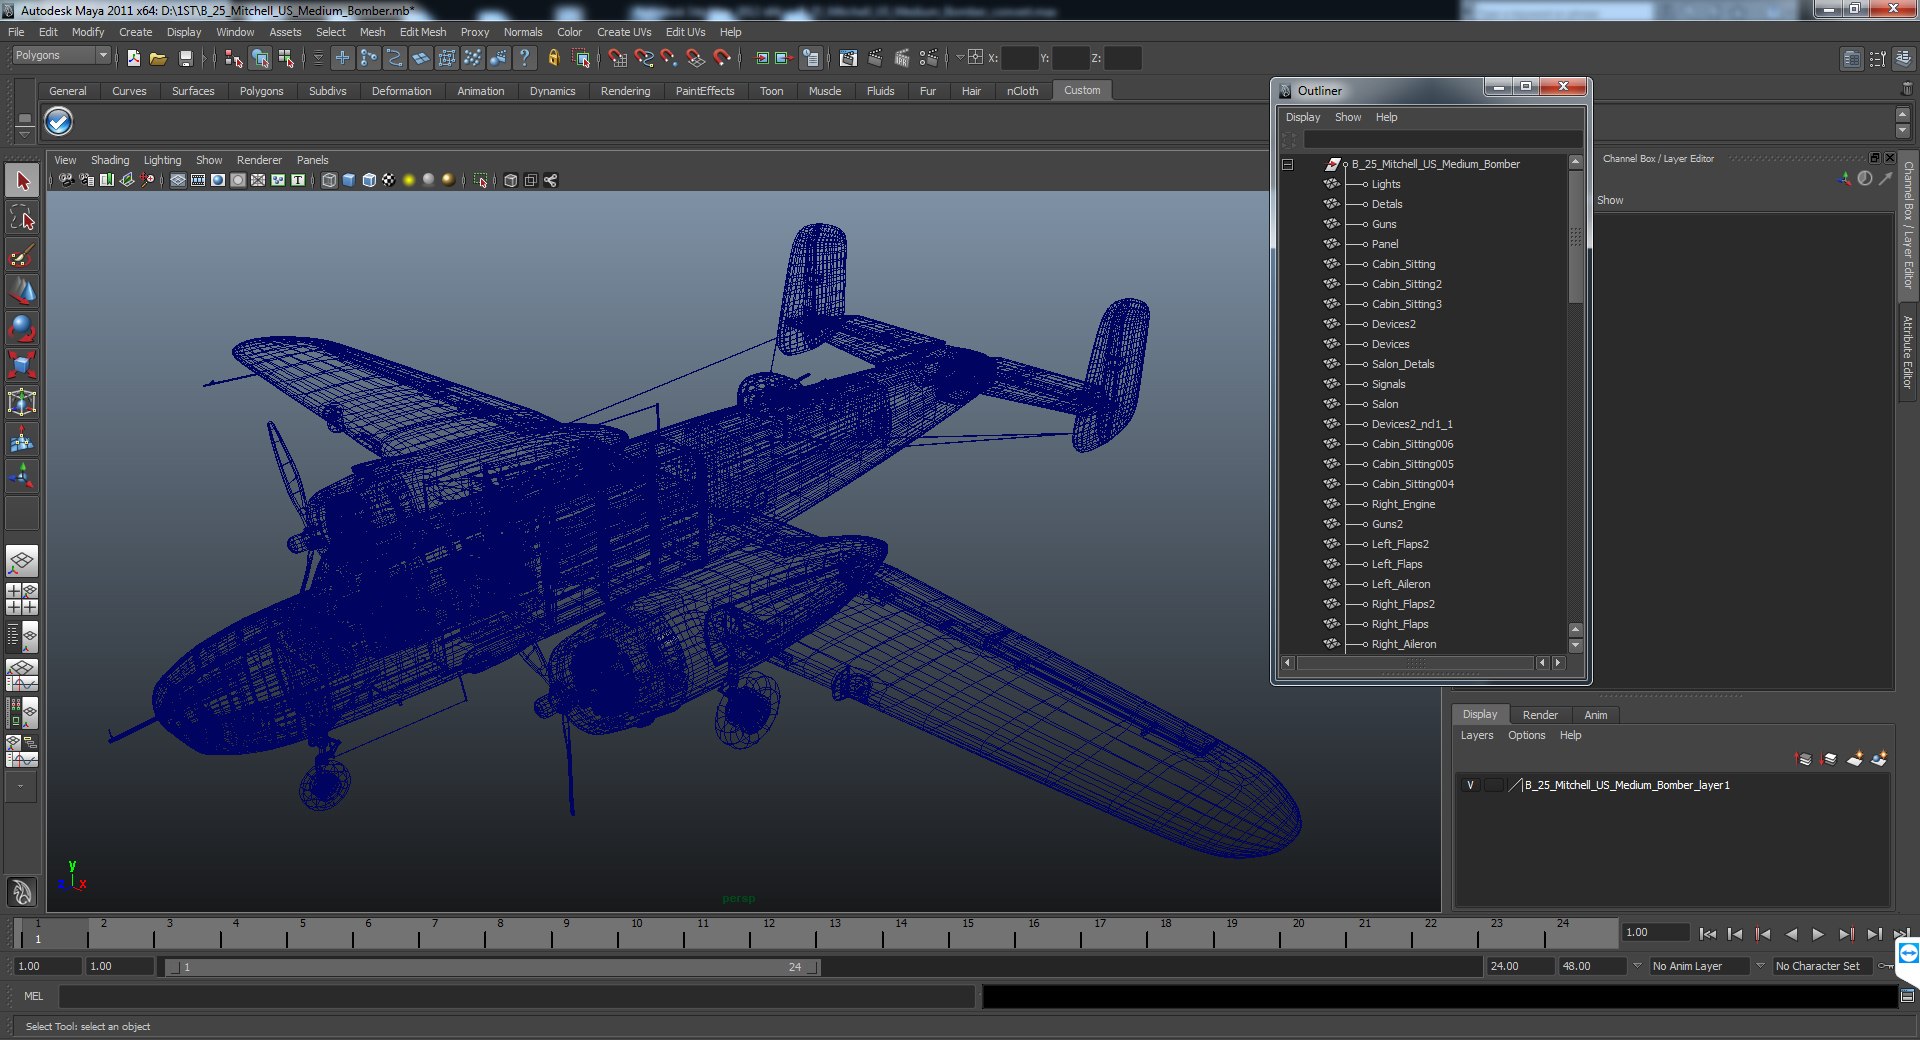Open the character set dropdown arrow
The width and height of the screenshot is (1920, 1040).
(x=1760, y=966)
